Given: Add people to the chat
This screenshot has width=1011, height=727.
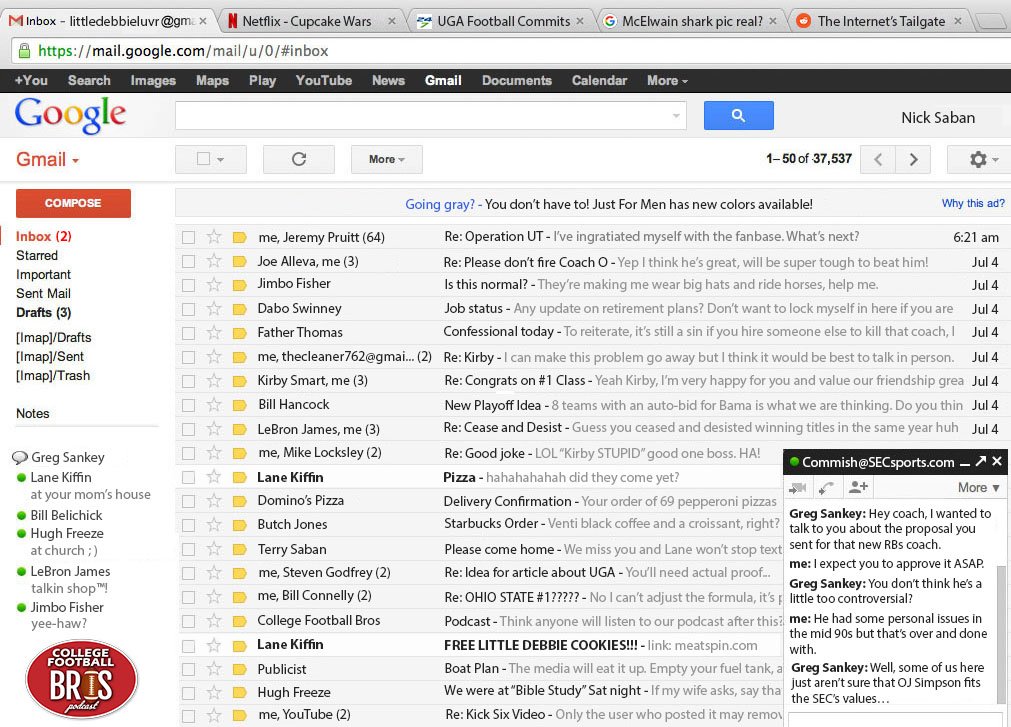Looking at the screenshot, I should tap(858, 487).
